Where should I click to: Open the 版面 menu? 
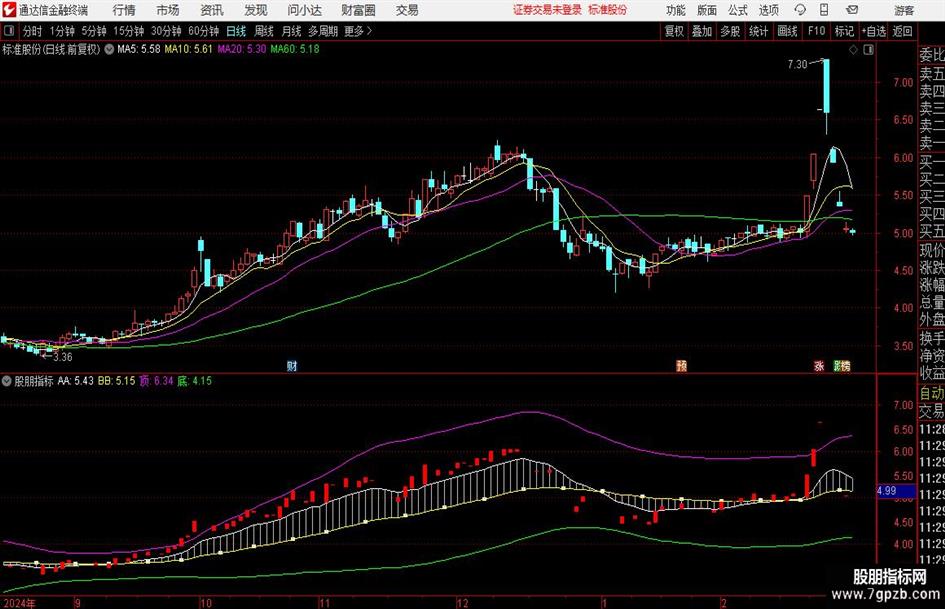706,10
